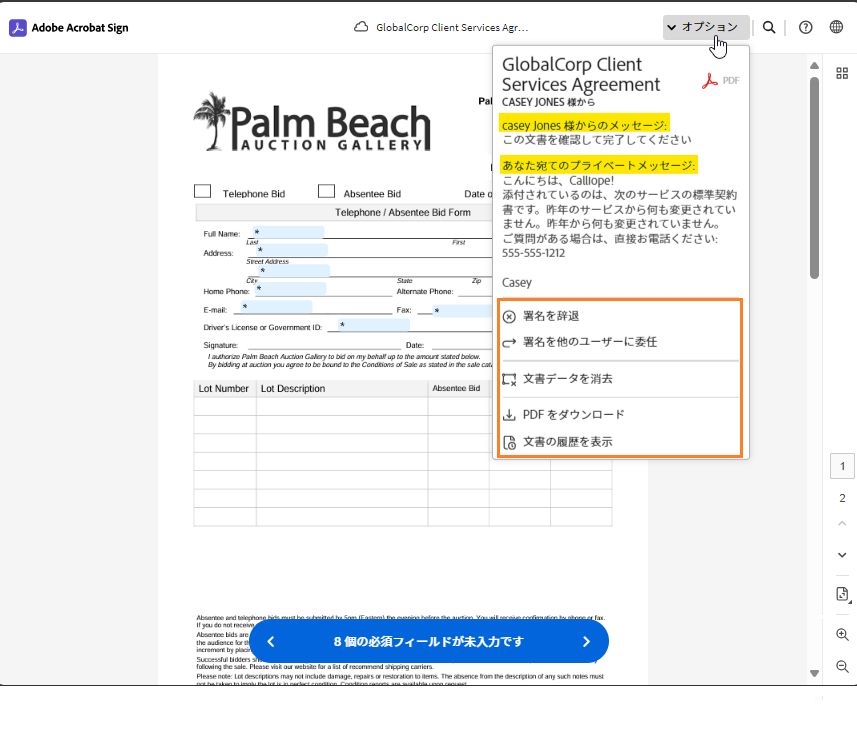Click the vertical scrollbar thumb
857x741 pixels.
[814, 178]
